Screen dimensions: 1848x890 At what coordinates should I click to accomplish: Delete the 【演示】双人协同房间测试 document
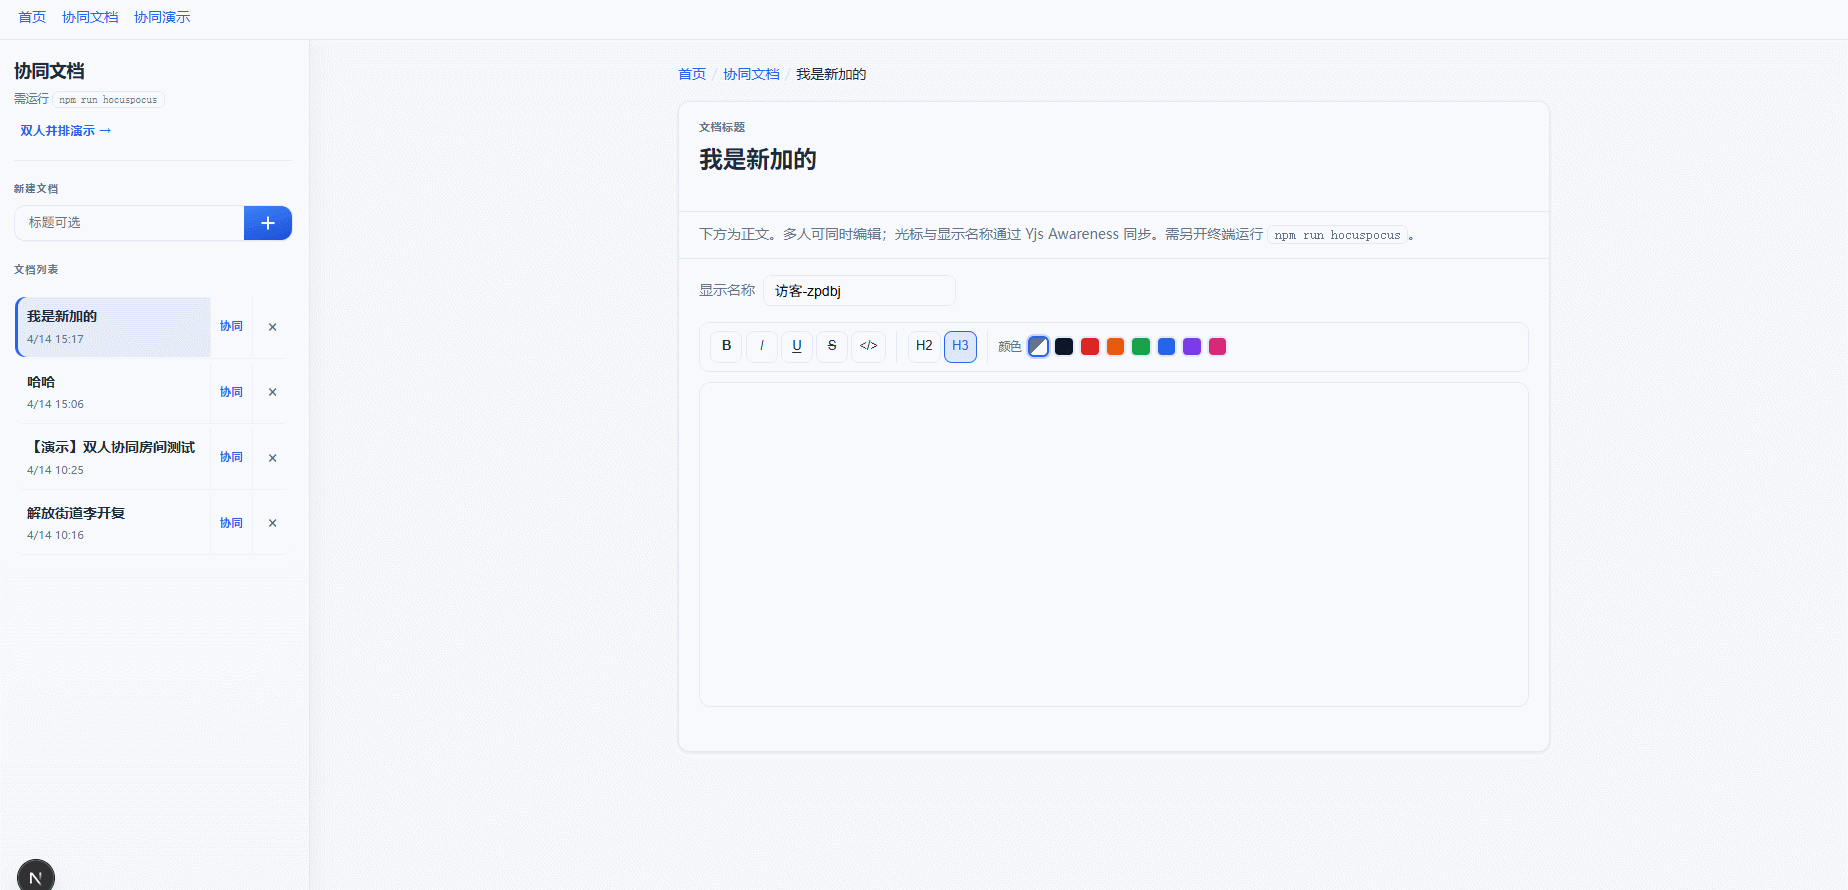pos(272,458)
